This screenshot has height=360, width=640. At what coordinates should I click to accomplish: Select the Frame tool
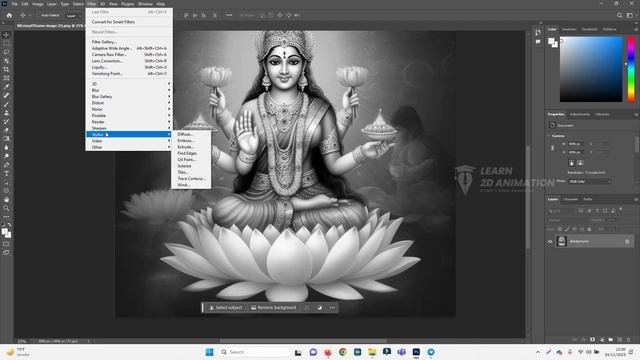click(6, 78)
